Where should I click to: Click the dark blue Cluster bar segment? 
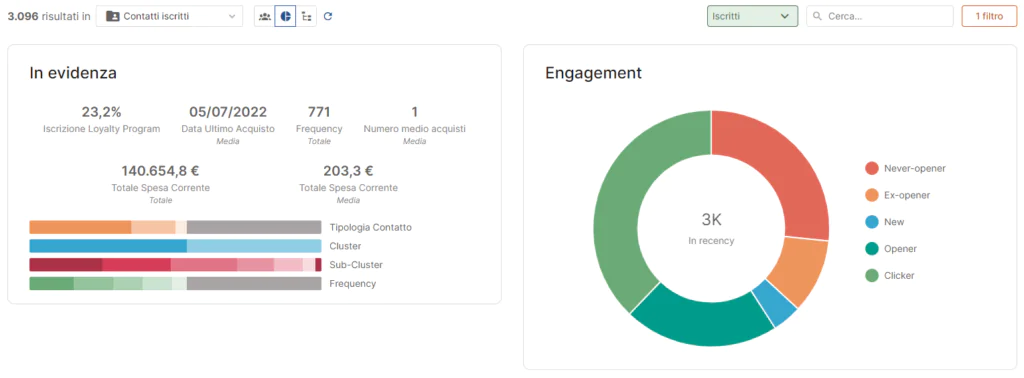(x=108, y=246)
